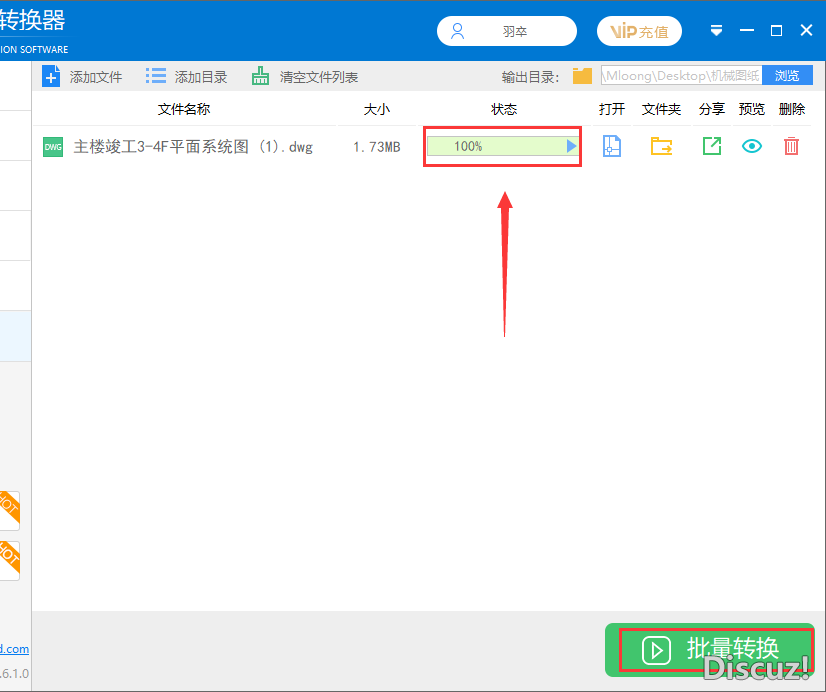Delete the dwg file with the trash icon

[791, 146]
